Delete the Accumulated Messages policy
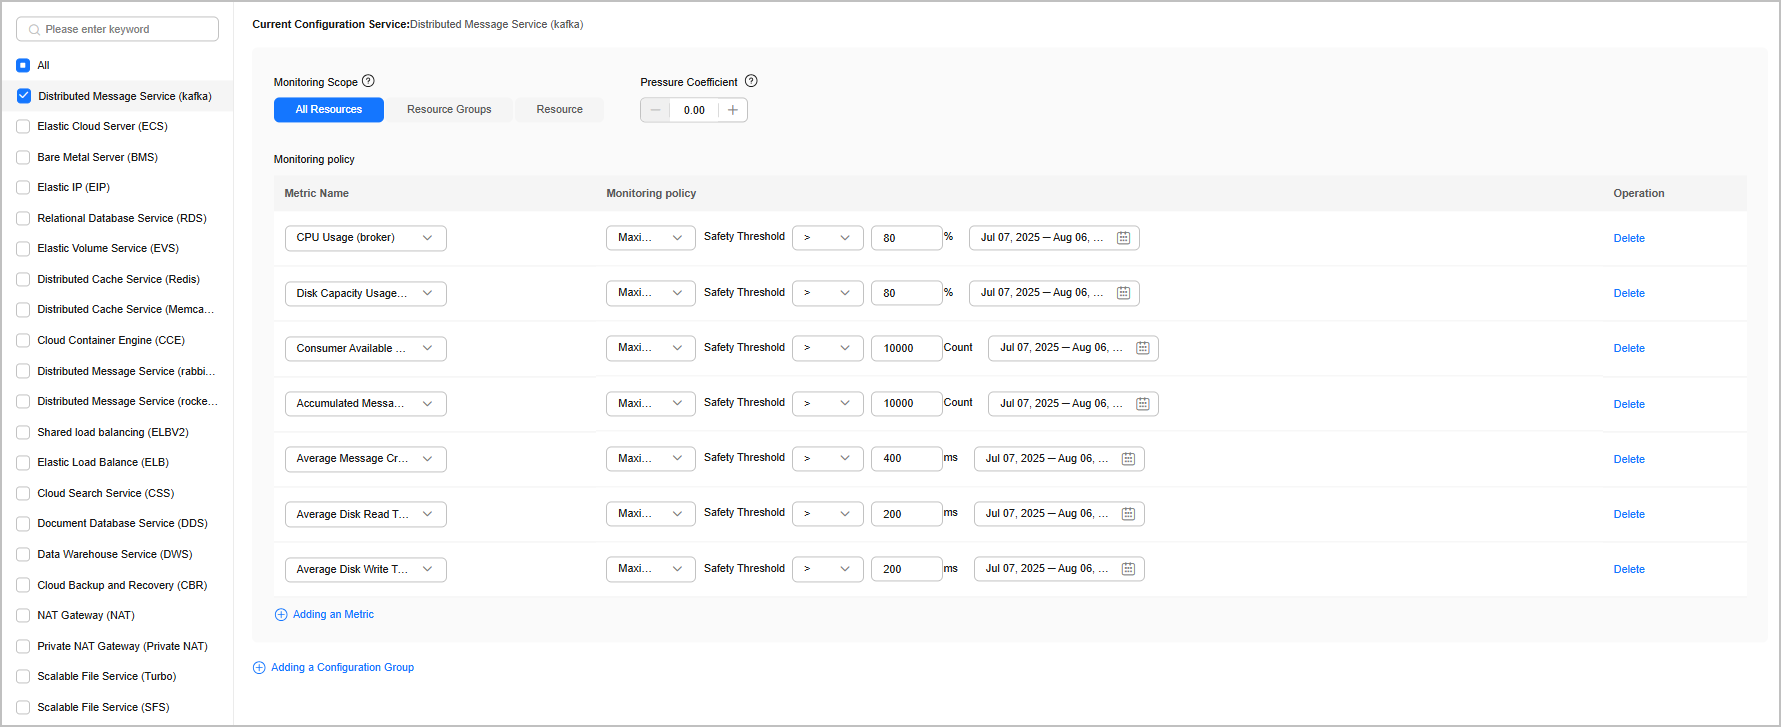This screenshot has width=1781, height=727. tap(1629, 404)
